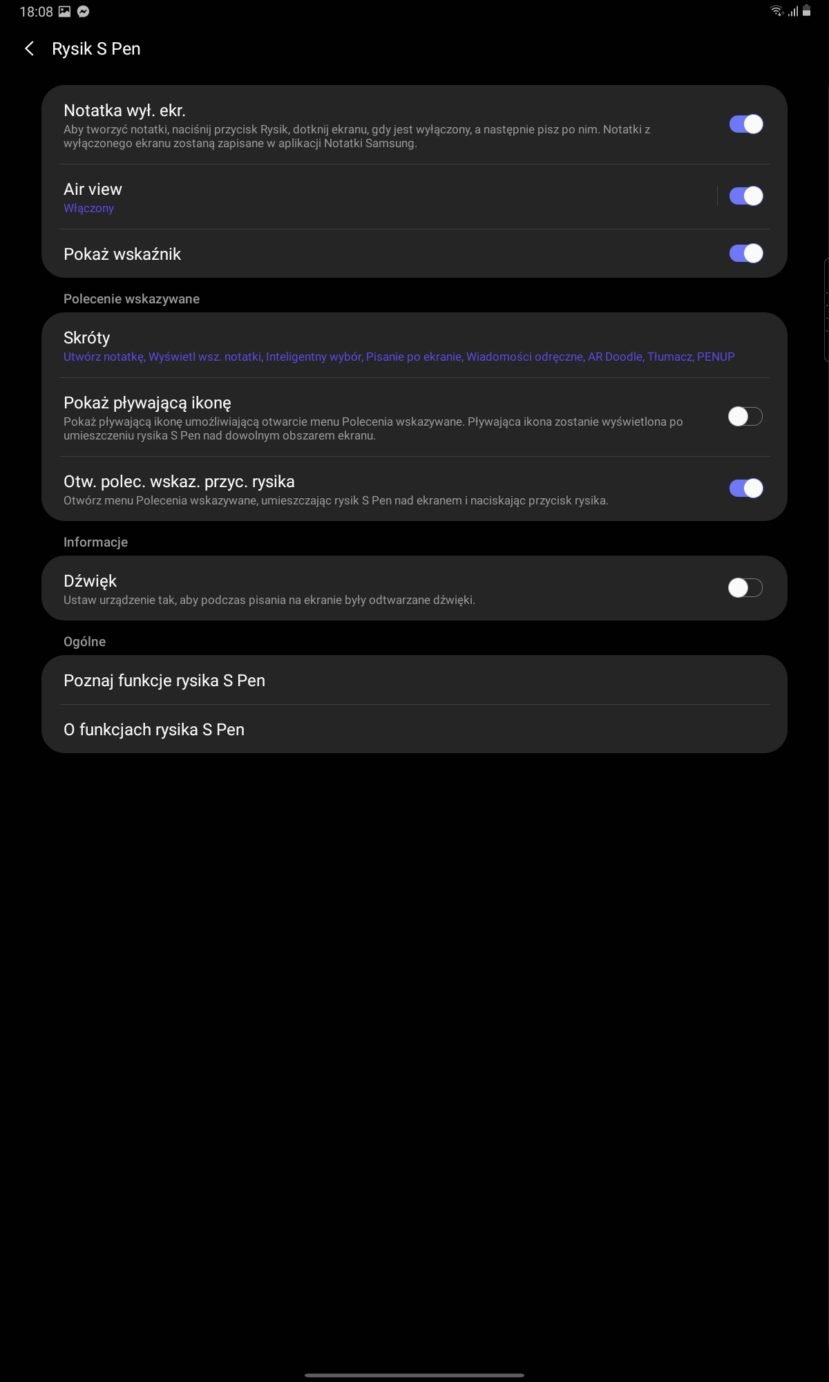Image resolution: width=829 pixels, height=1382 pixels.
Task: Turn off the Air view toggle
Action: pyautogui.click(x=745, y=196)
